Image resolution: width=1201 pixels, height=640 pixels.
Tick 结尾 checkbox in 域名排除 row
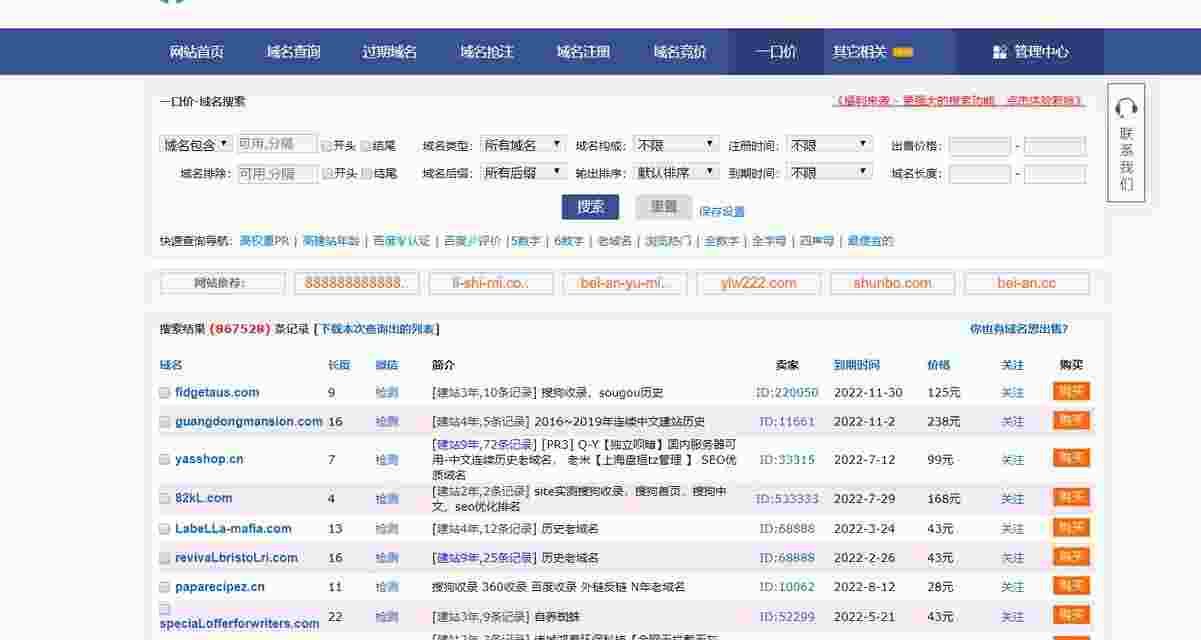pyautogui.click(x=366, y=174)
